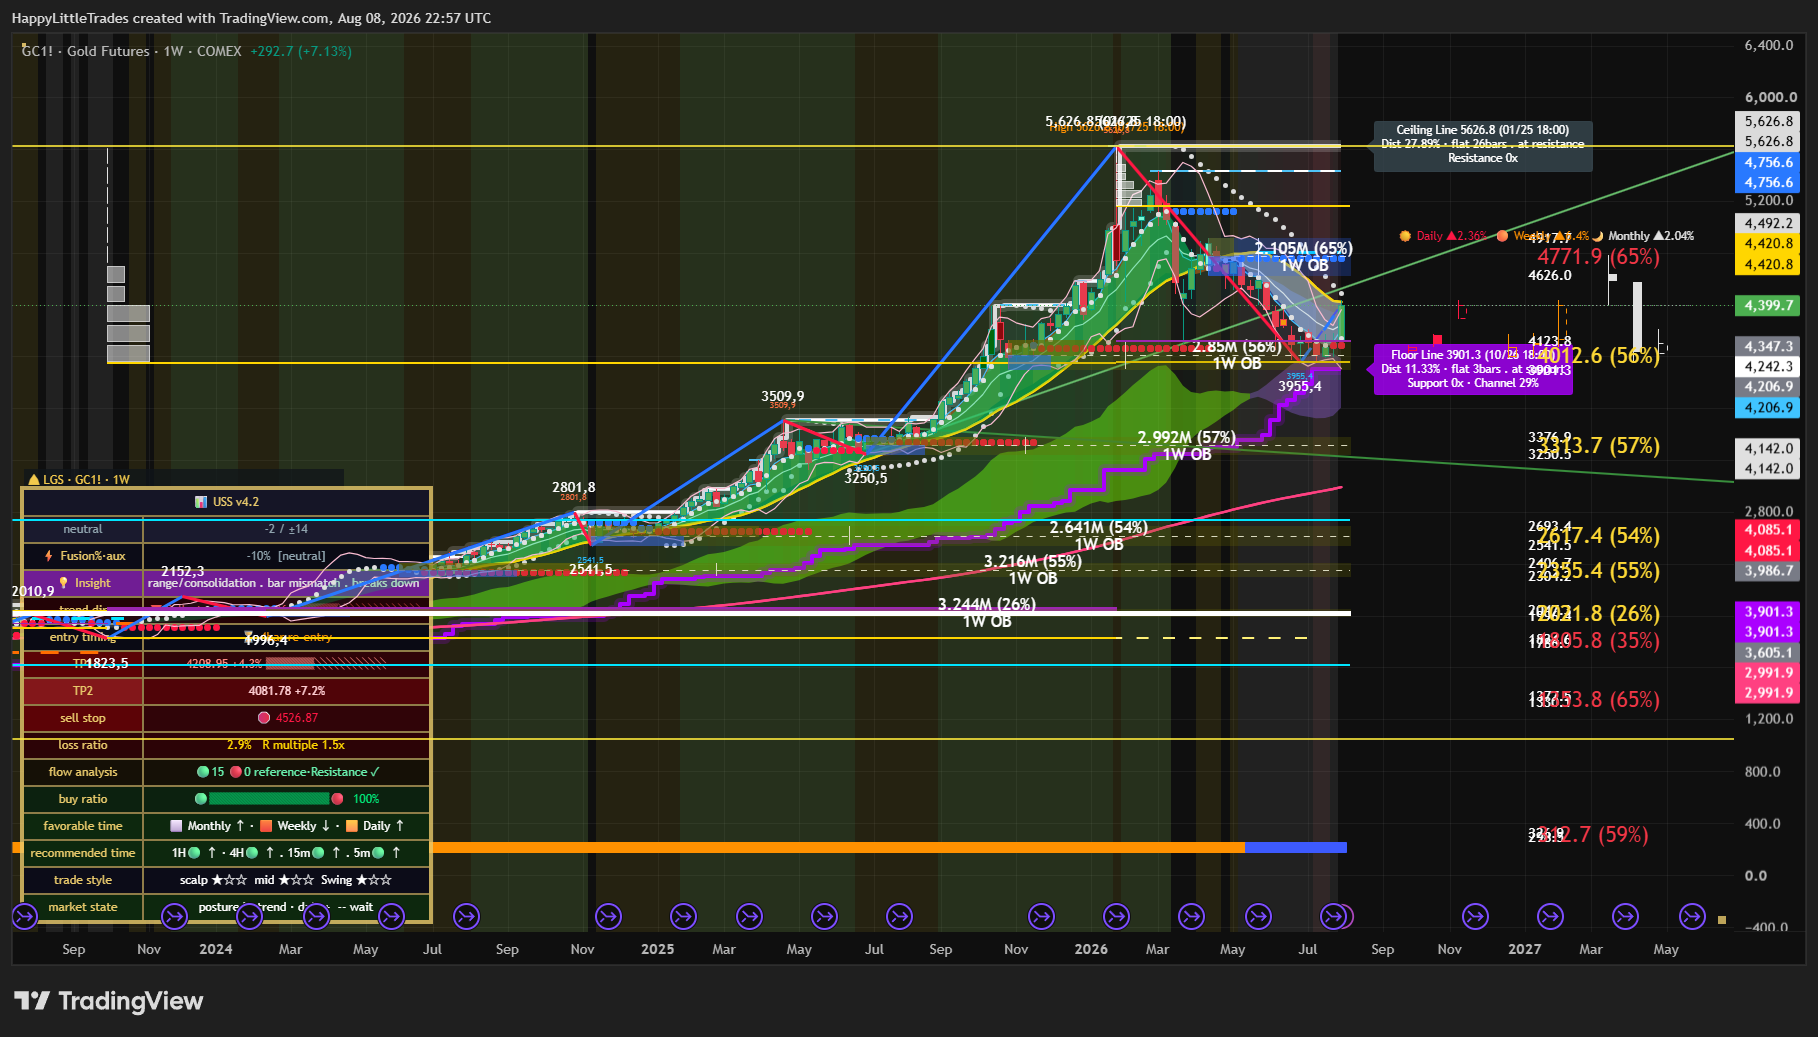Click the 3250,5 swing low label
Viewport: 1818px width, 1037px height.
coord(866,479)
